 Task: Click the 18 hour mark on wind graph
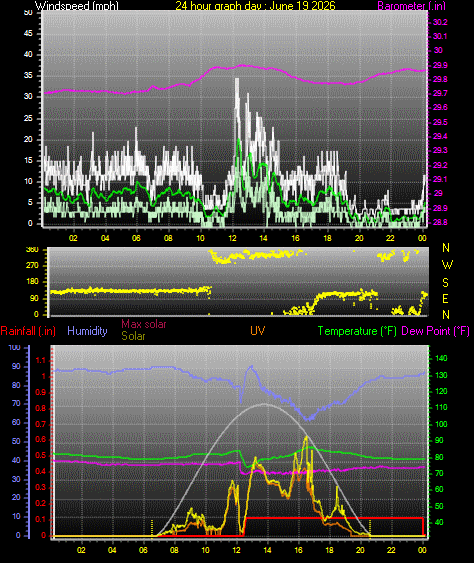327,238
